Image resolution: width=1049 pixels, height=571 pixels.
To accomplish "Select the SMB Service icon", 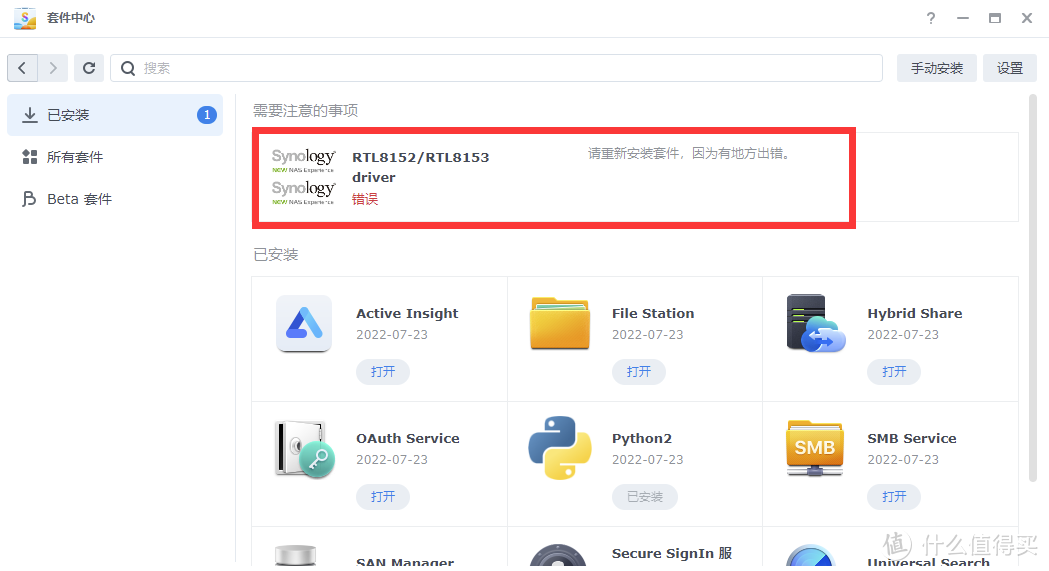I will 815,449.
